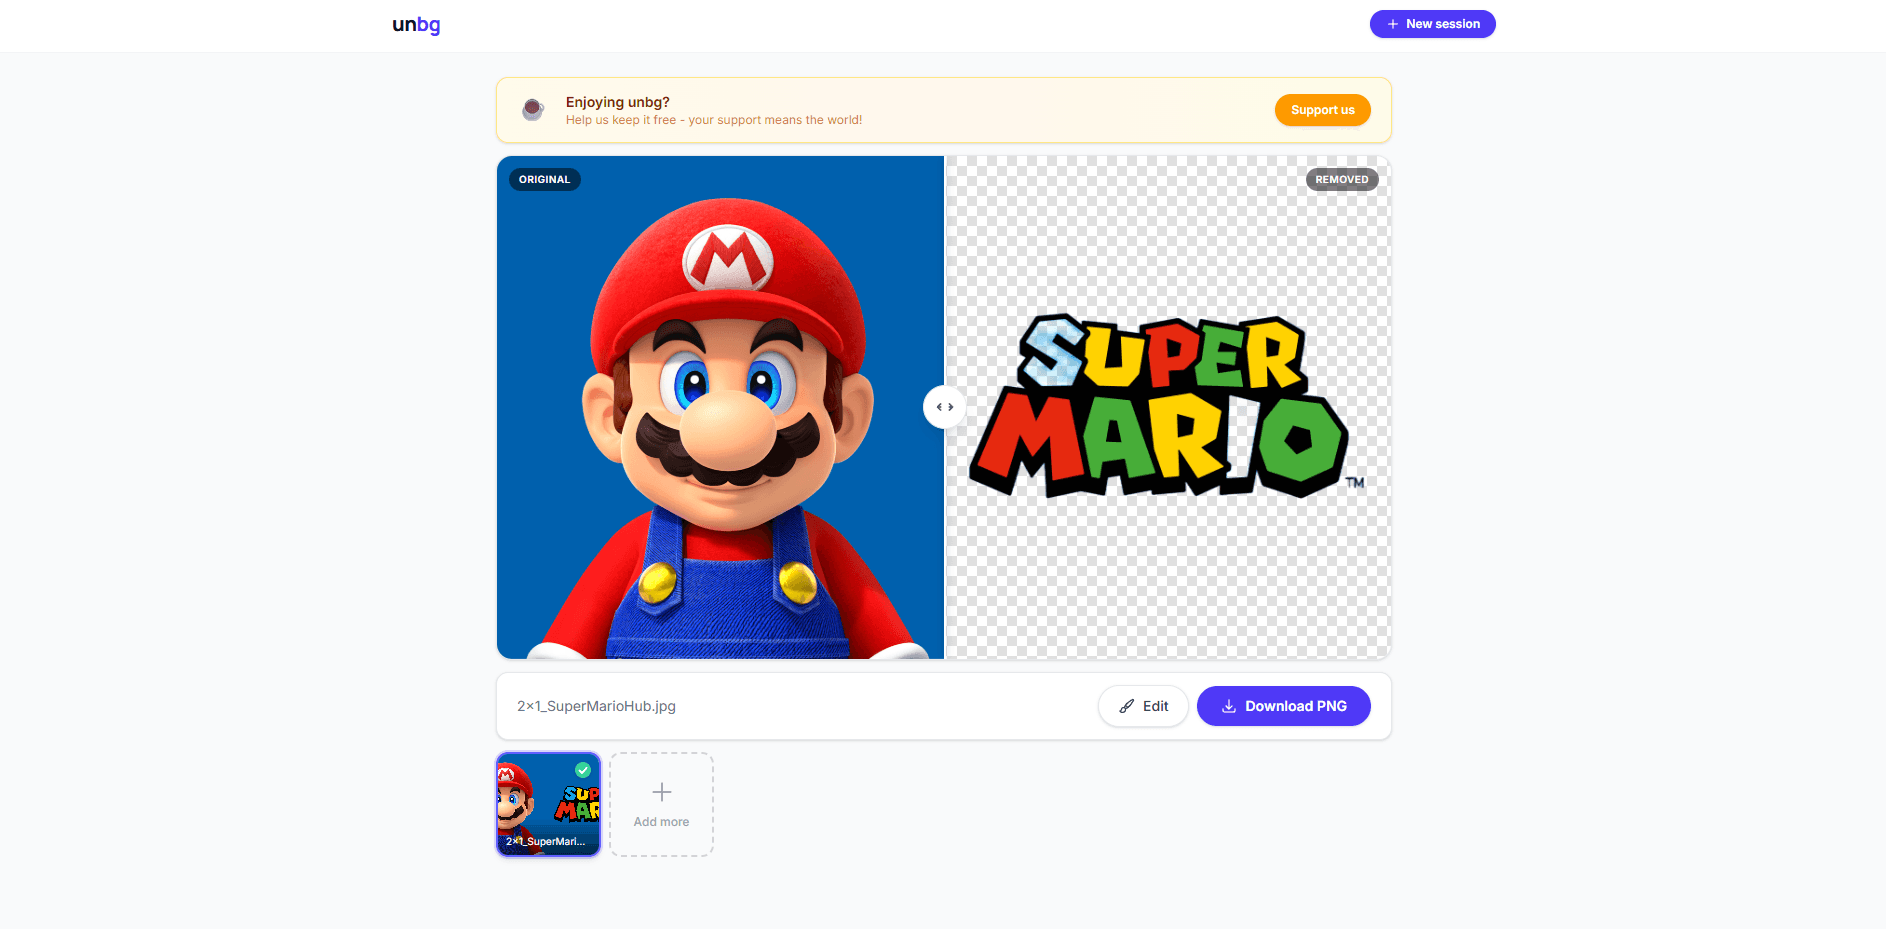Click the brush icon on the Edit button
The image size is (1886, 929).
(1127, 706)
